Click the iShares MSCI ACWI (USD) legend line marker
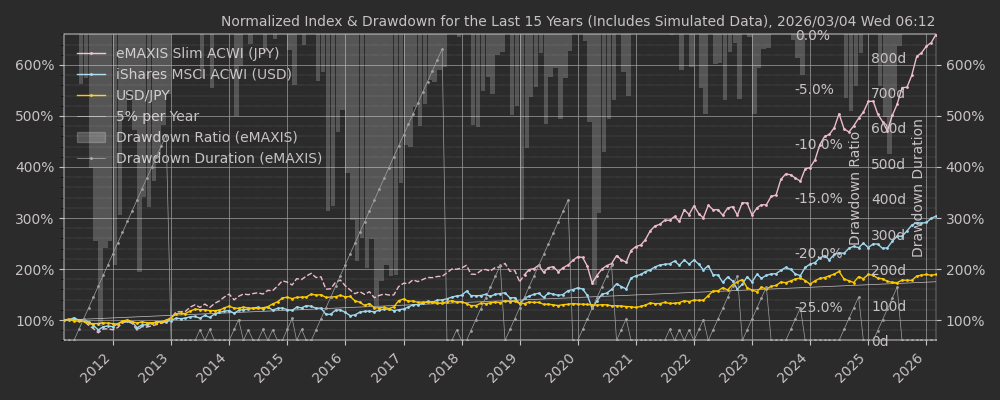The image size is (1000, 400). pos(91,74)
